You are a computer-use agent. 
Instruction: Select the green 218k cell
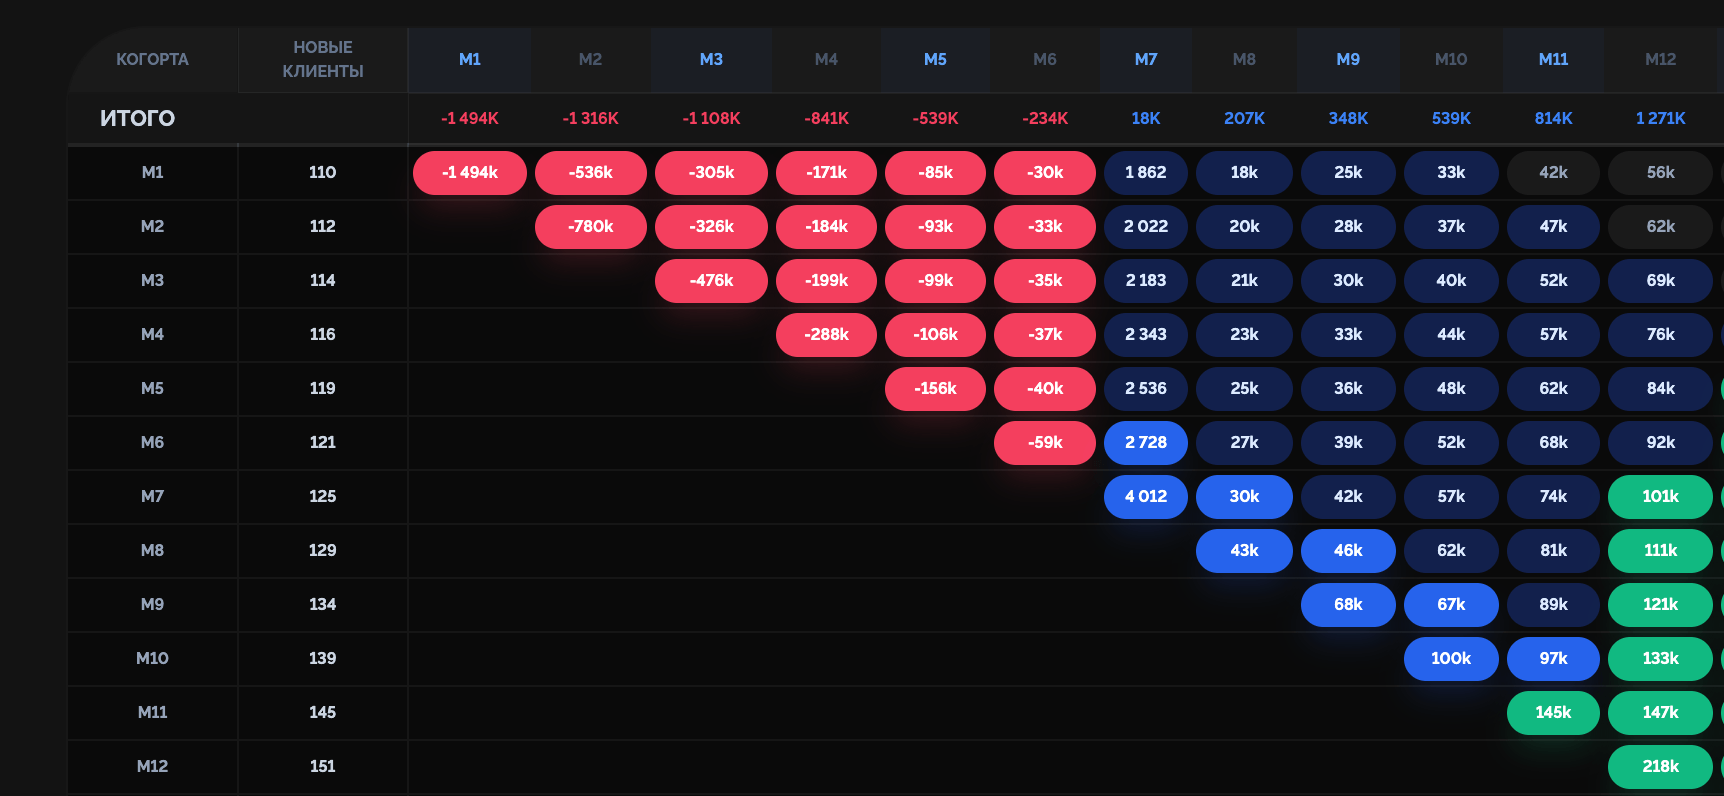tap(1659, 767)
